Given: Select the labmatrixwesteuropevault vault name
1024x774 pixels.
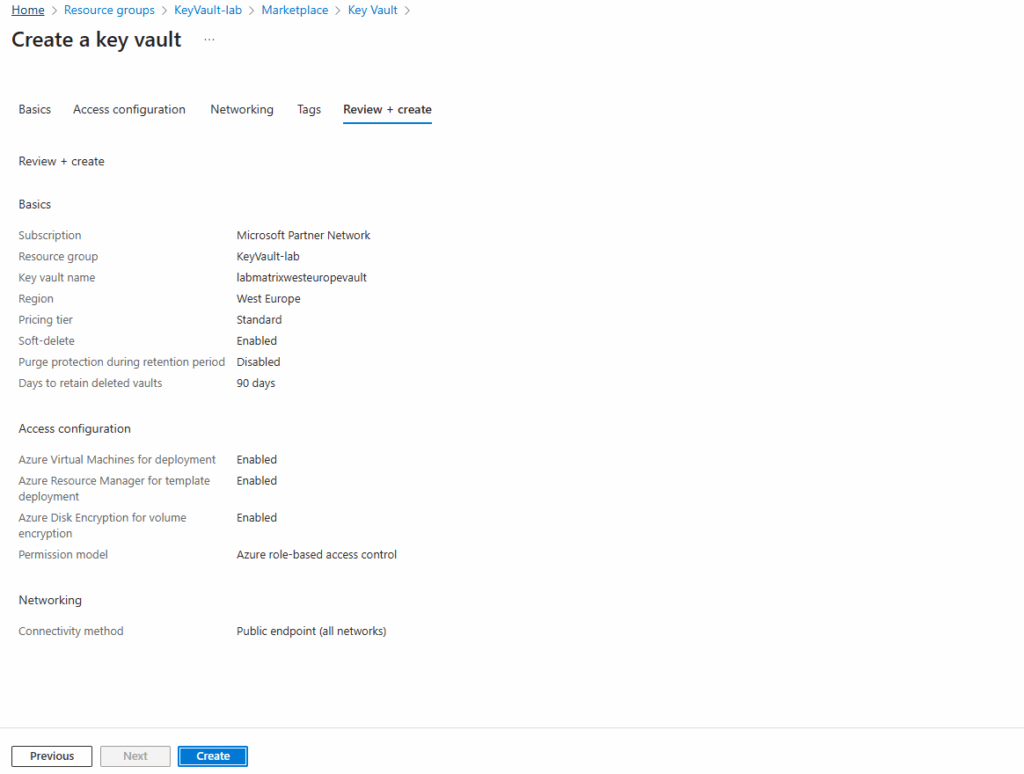Looking at the screenshot, I should pyautogui.click(x=301, y=277).
